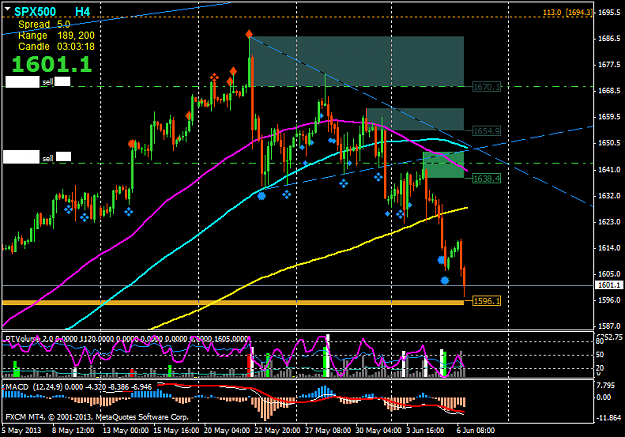The height and width of the screenshot is (437, 625).
Task: Click the 15 May 16:00 time label
Action: (176, 431)
